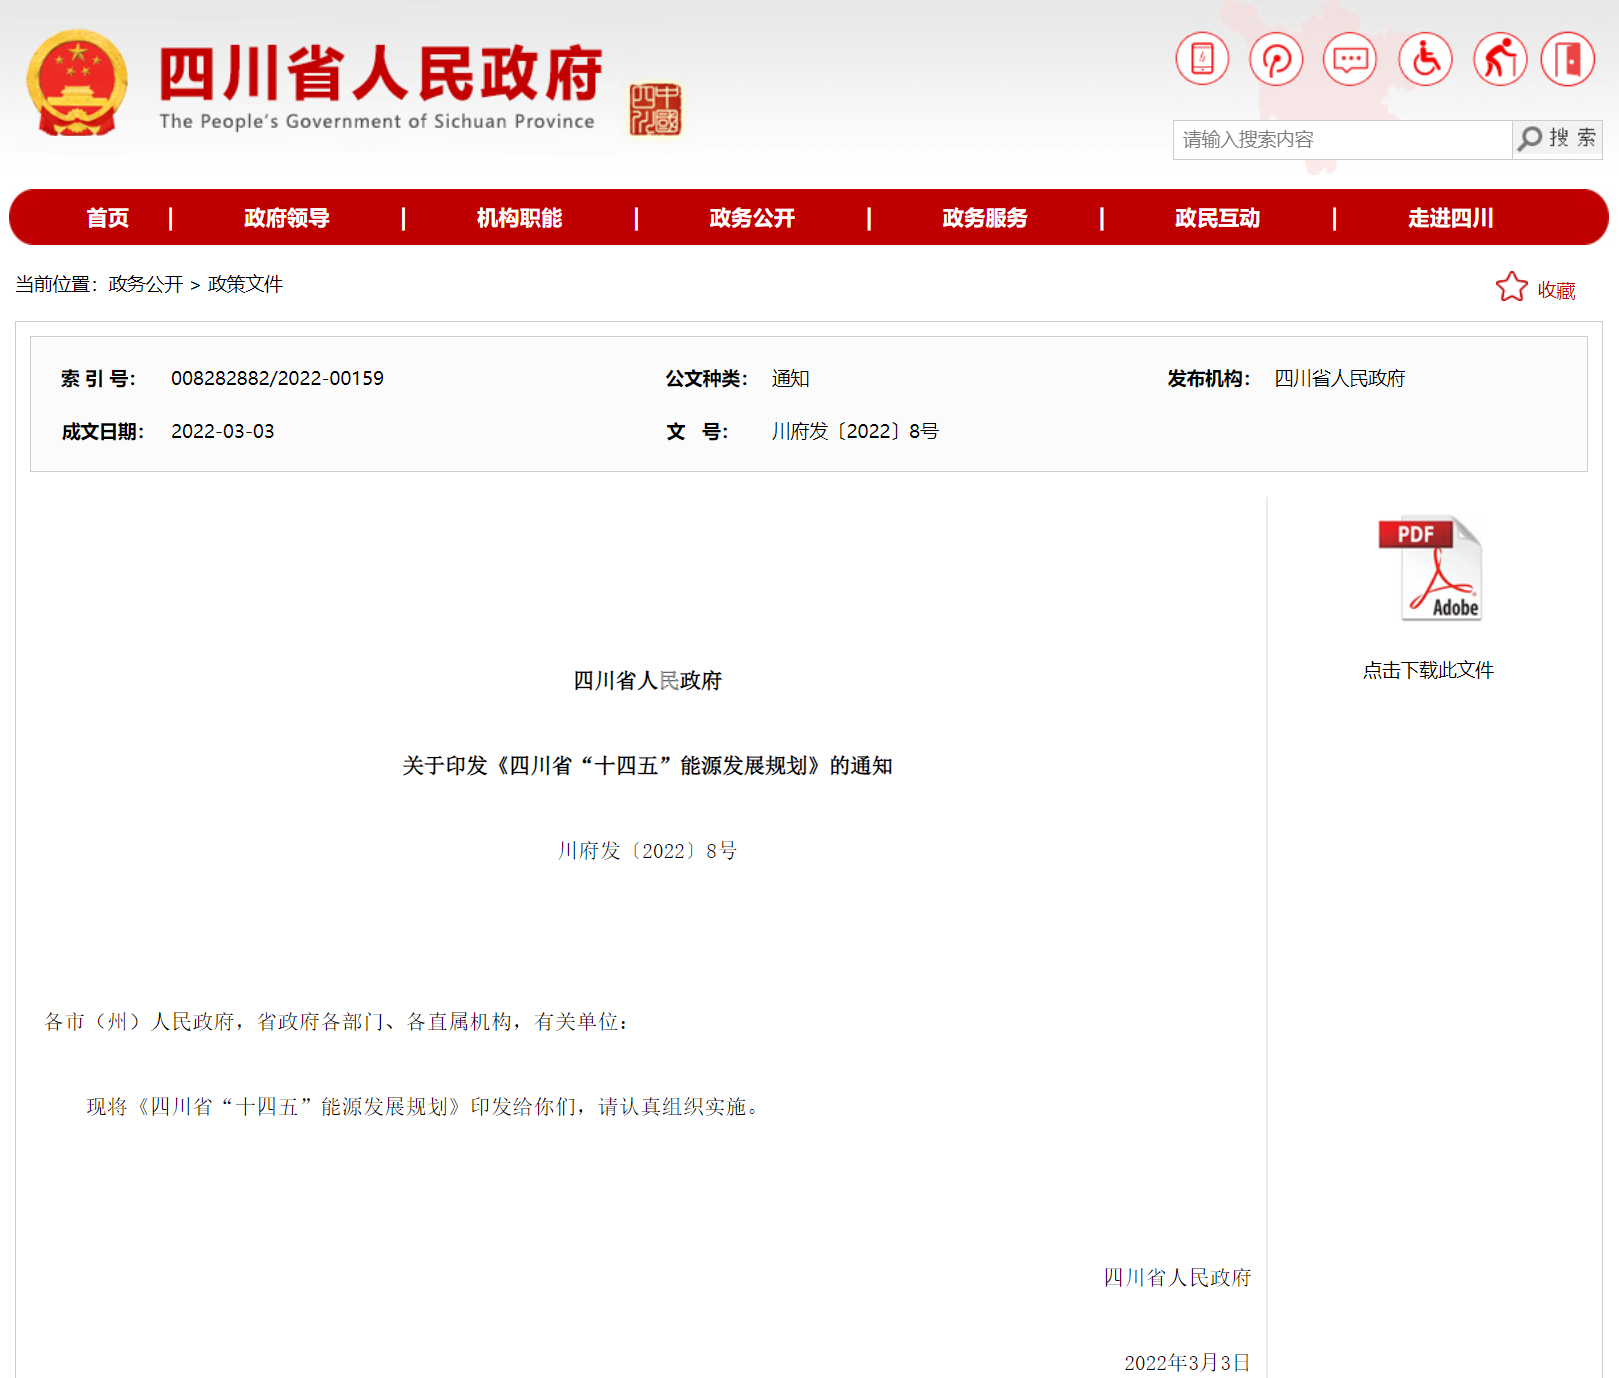
Task: Click 政务公开 in the breadcrumb
Action: tap(146, 285)
